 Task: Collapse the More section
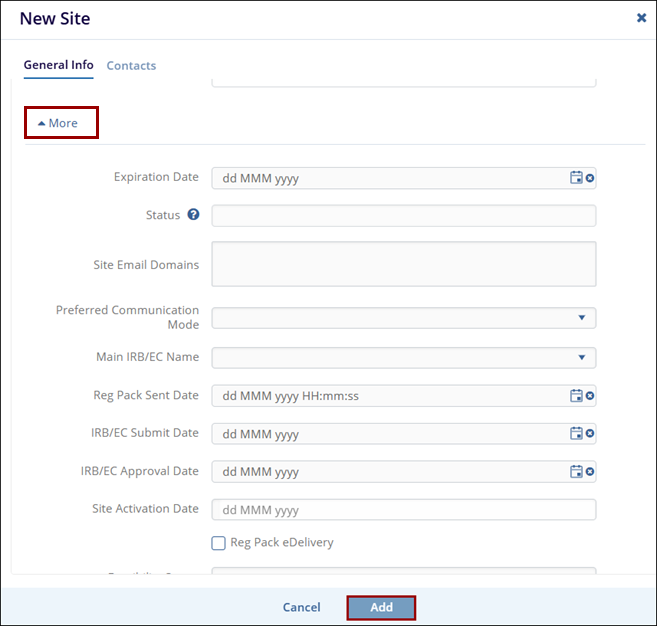(x=61, y=123)
